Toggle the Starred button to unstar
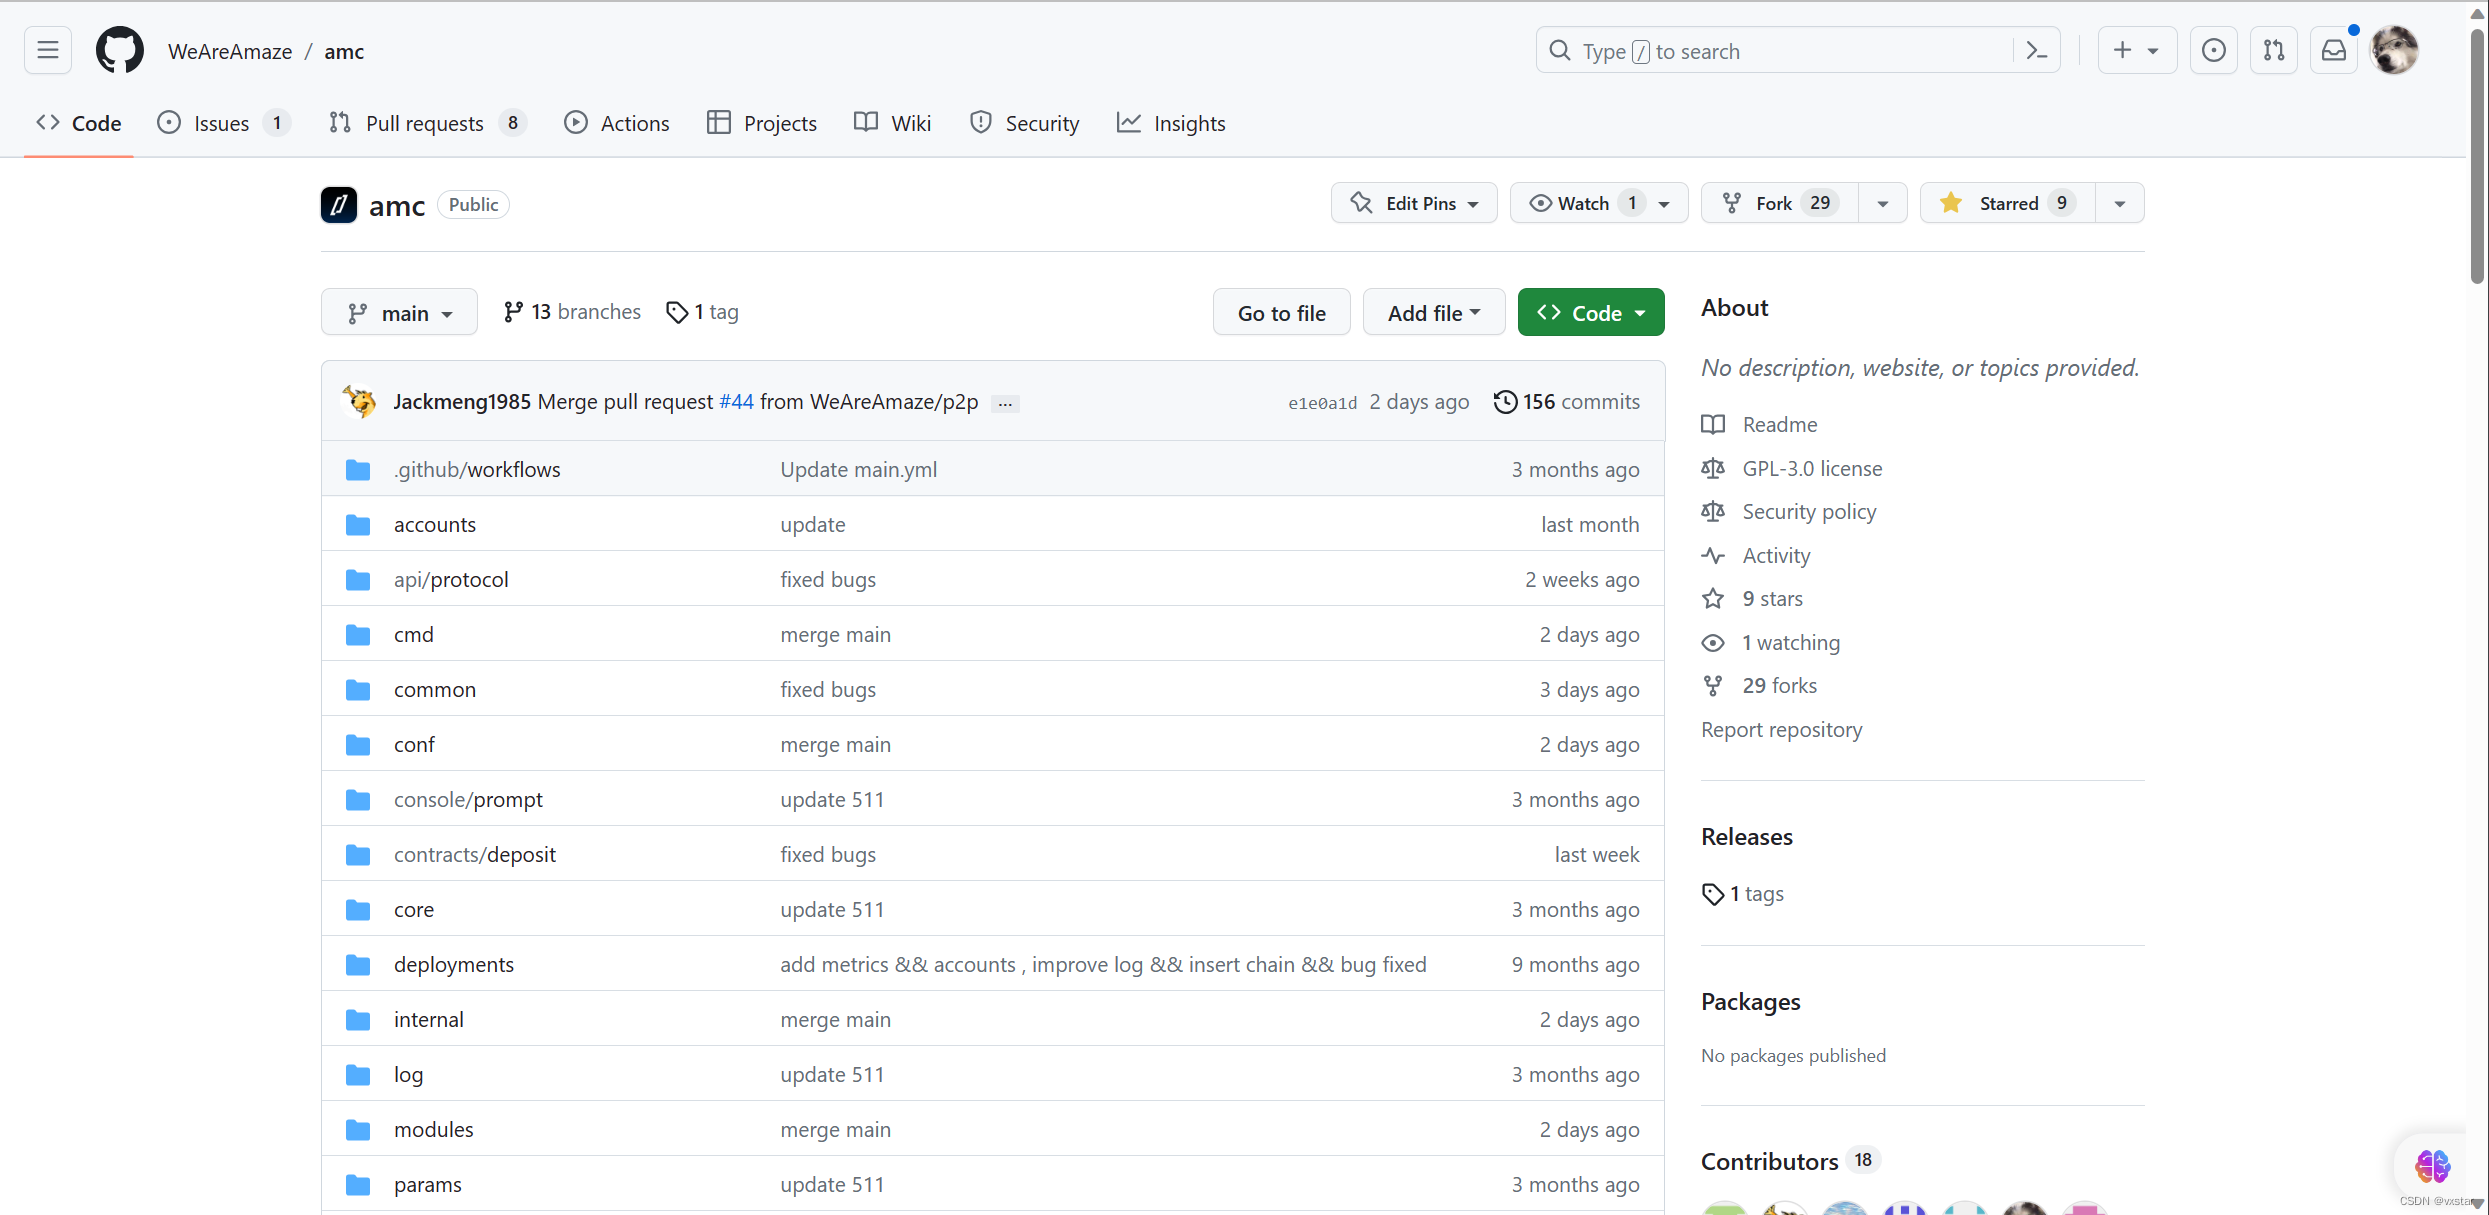The height and width of the screenshot is (1215, 2489). 2007,203
